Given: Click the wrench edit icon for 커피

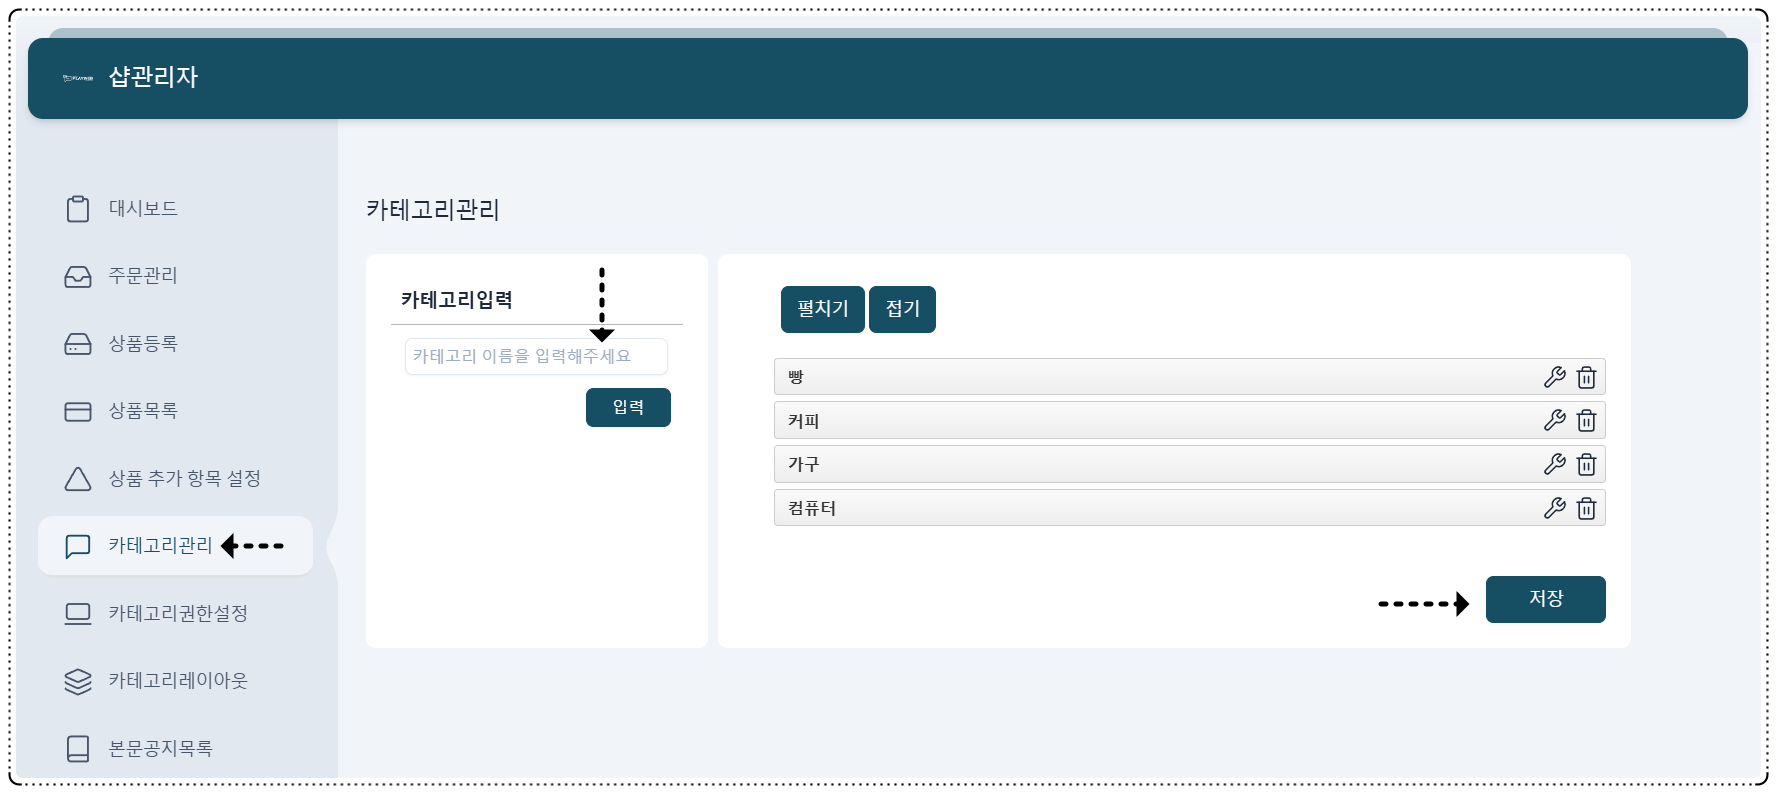Looking at the screenshot, I should [1554, 420].
